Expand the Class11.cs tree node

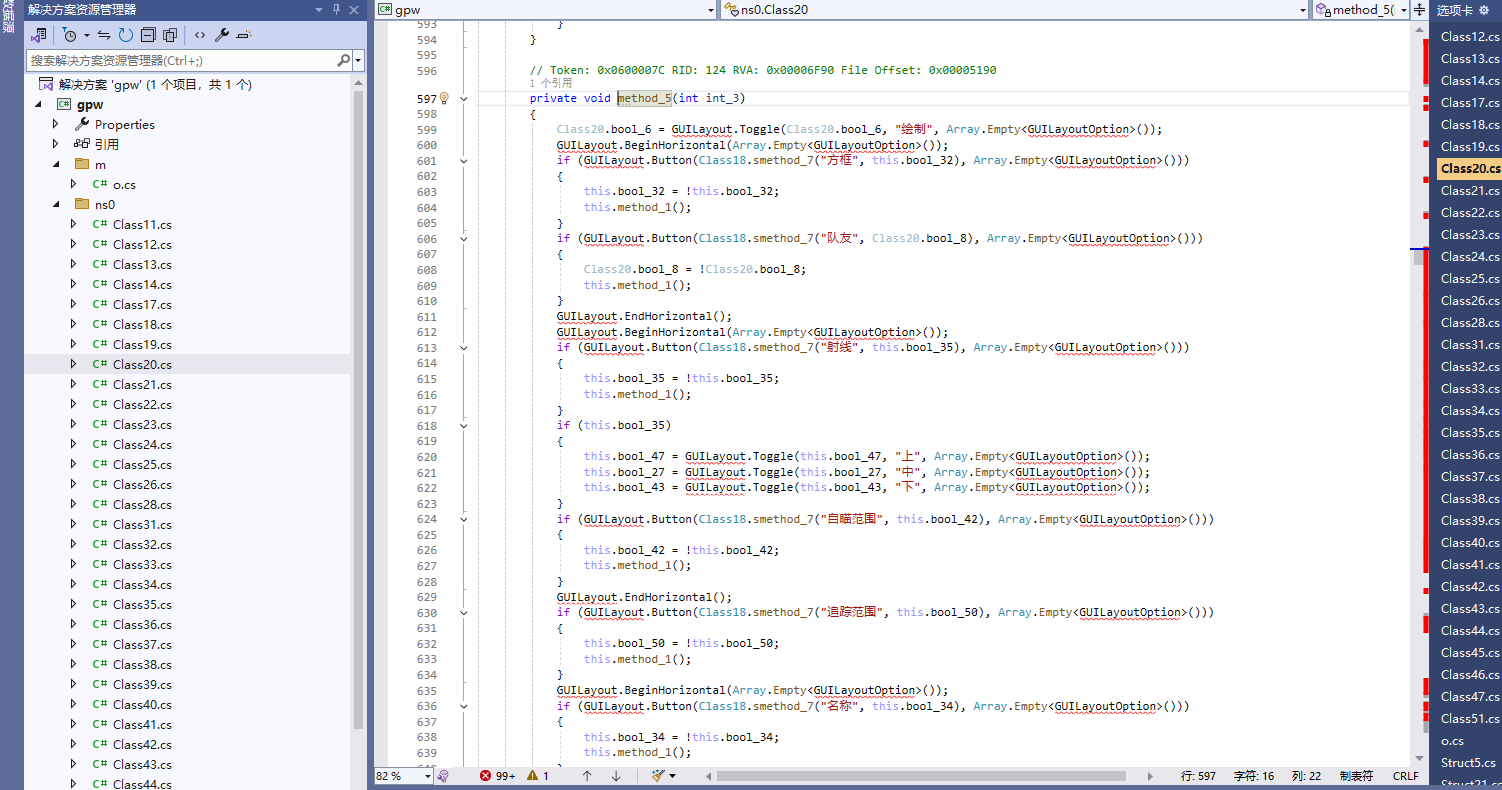point(73,224)
